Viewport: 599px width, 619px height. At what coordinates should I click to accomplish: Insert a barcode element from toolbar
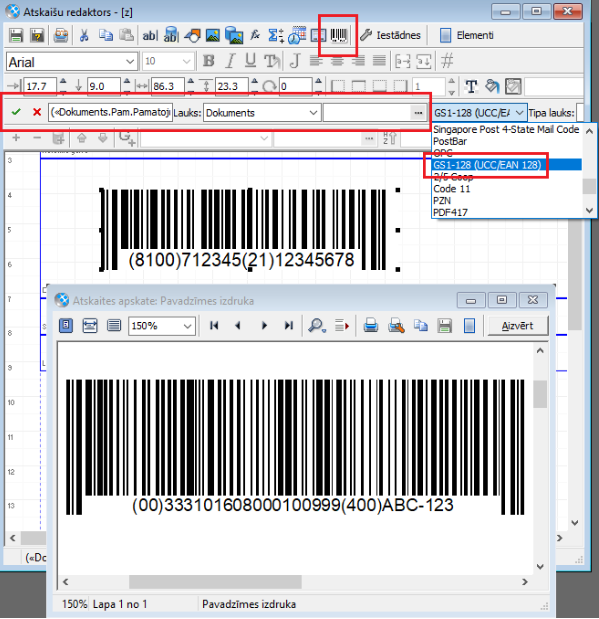coord(339,36)
